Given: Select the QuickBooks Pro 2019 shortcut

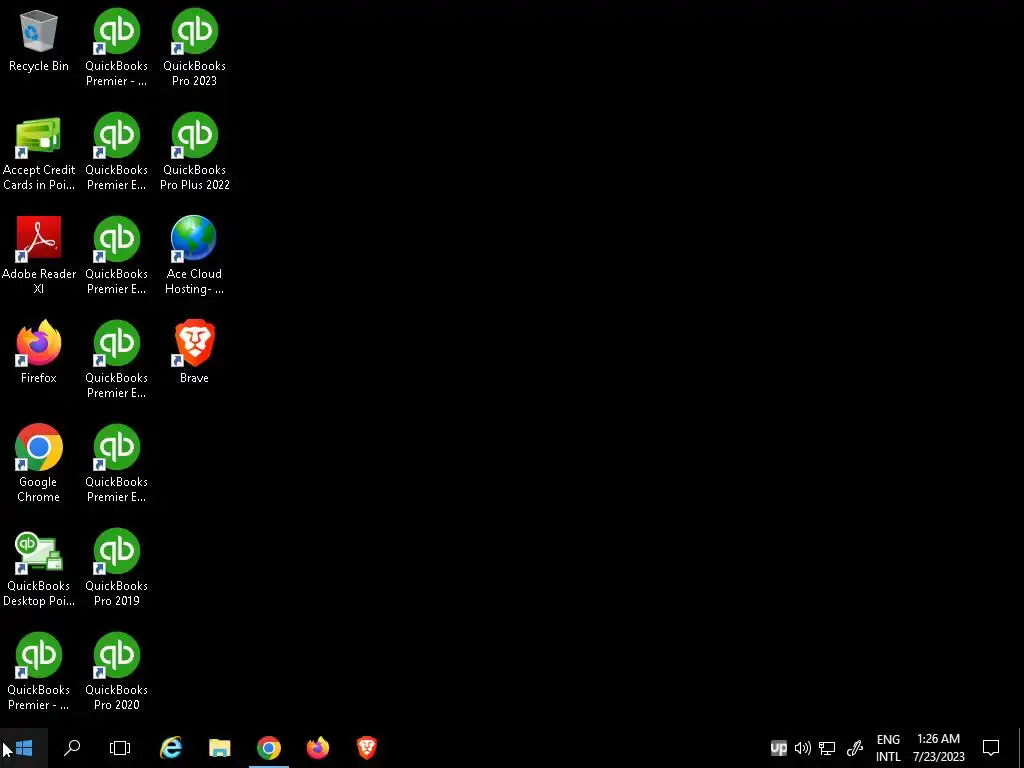Looking at the screenshot, I should (x=116, y=567).
